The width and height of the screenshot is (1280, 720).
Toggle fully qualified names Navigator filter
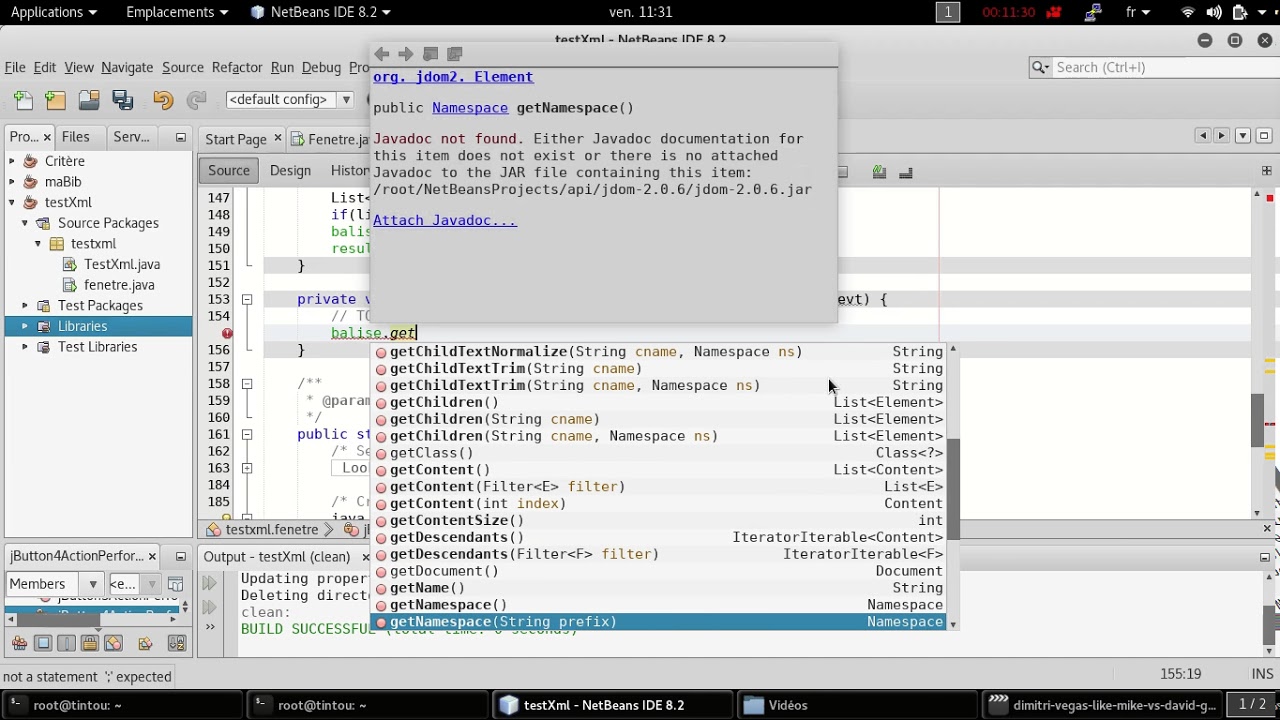pos(145,644)
